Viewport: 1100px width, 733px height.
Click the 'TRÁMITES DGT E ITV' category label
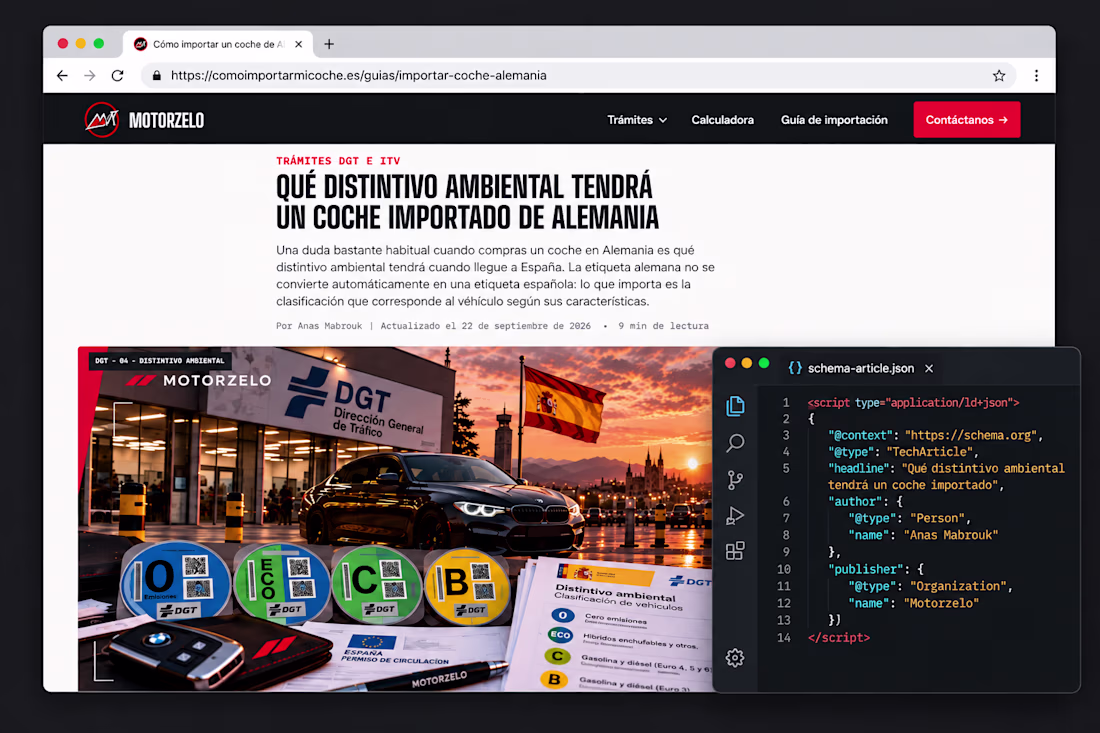338,161
